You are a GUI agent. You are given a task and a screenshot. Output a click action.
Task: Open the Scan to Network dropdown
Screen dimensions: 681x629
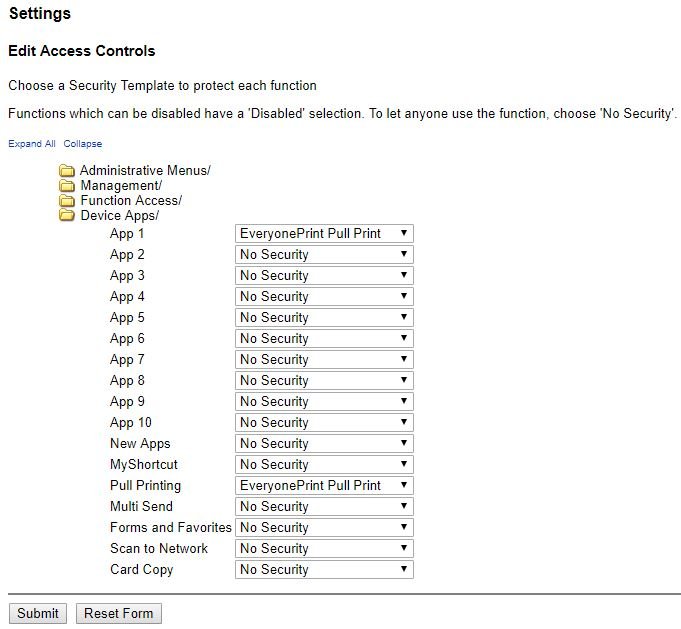tap(324, 549)
